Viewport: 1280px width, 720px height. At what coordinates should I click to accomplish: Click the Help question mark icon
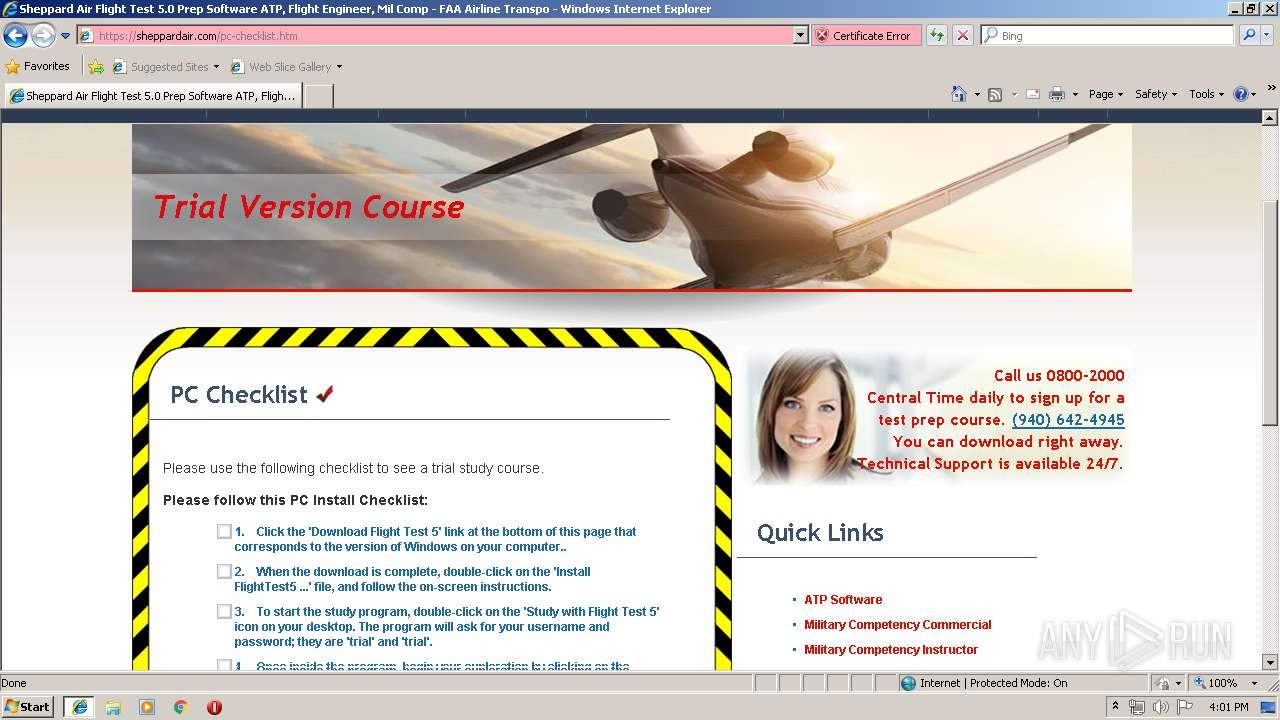click(1240, 94)
